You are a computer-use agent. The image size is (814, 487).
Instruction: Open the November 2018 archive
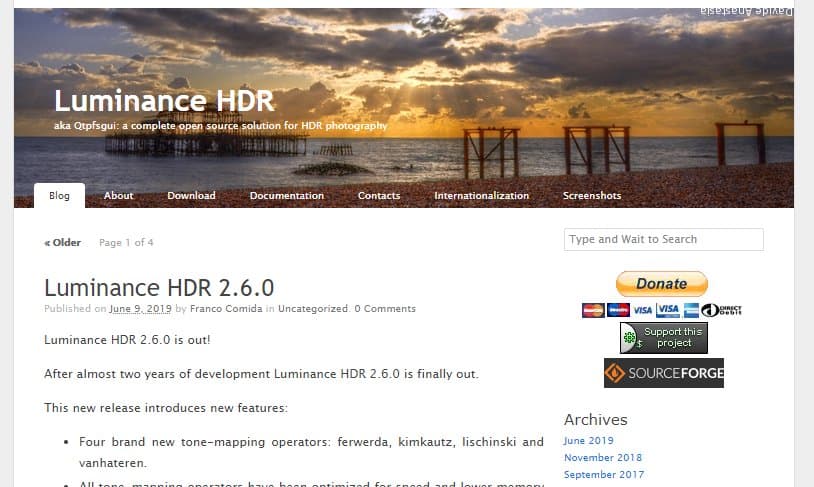603,457
